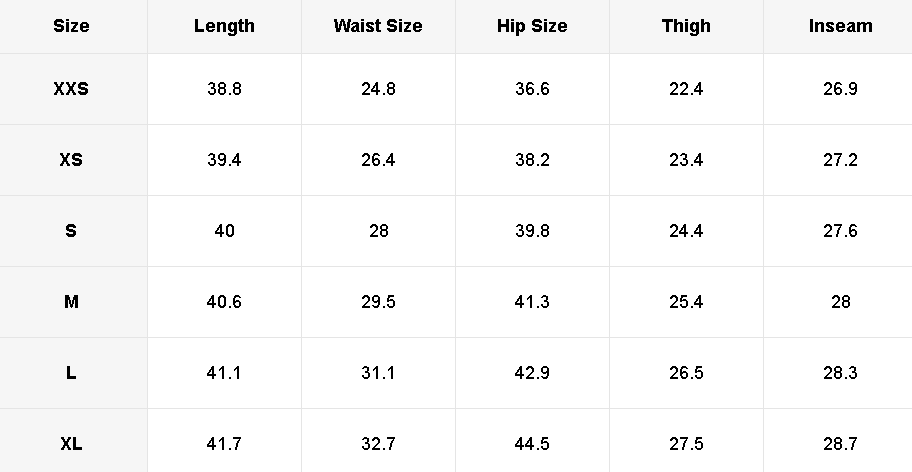Click the XXS size row label
Image resolution: width=912 pixels, height=472 pixels.
coord(71,89)
